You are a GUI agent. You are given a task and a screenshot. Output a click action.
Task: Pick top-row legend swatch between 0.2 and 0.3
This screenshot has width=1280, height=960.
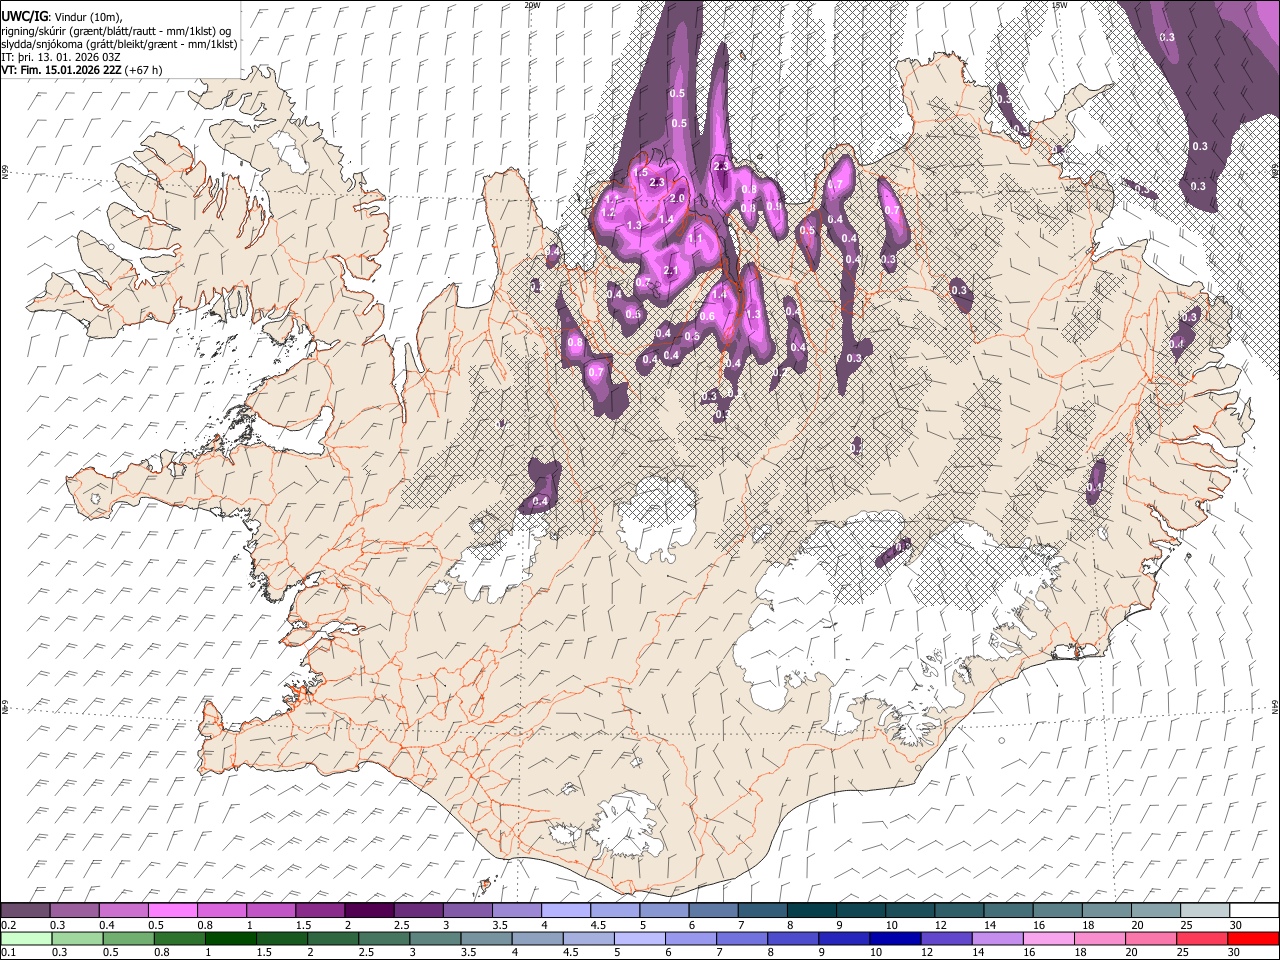click(25, 910)
